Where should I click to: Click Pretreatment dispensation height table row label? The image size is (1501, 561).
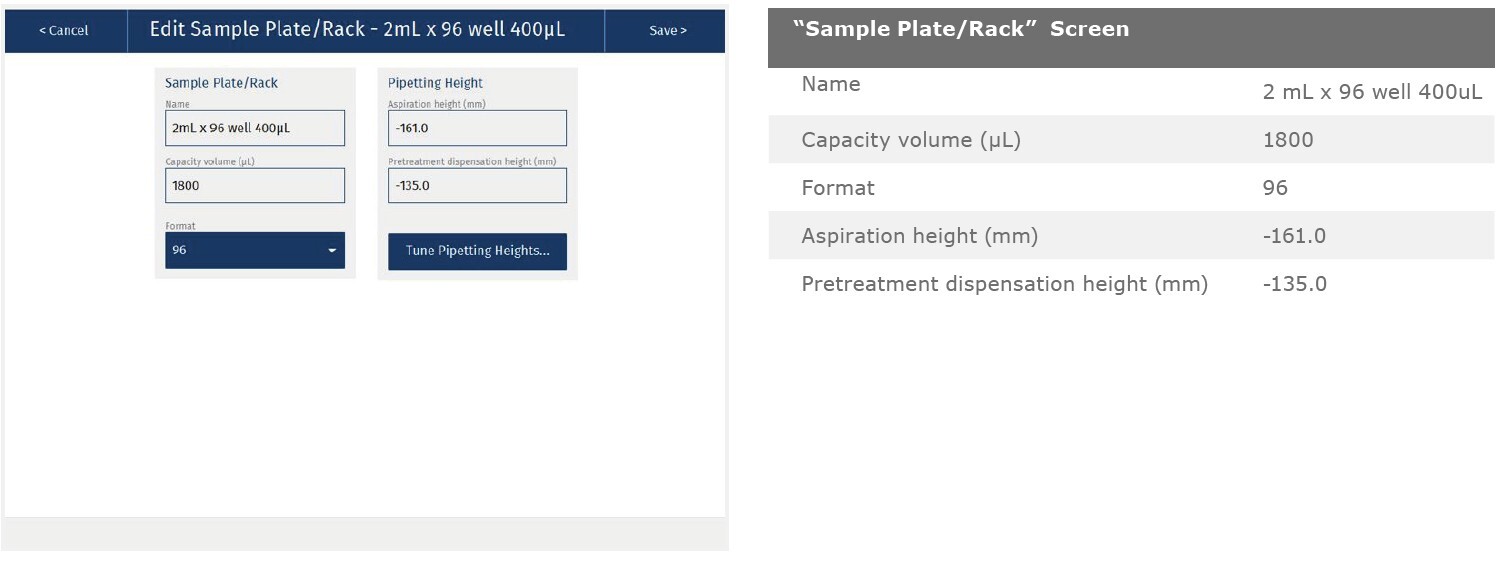1004,284
